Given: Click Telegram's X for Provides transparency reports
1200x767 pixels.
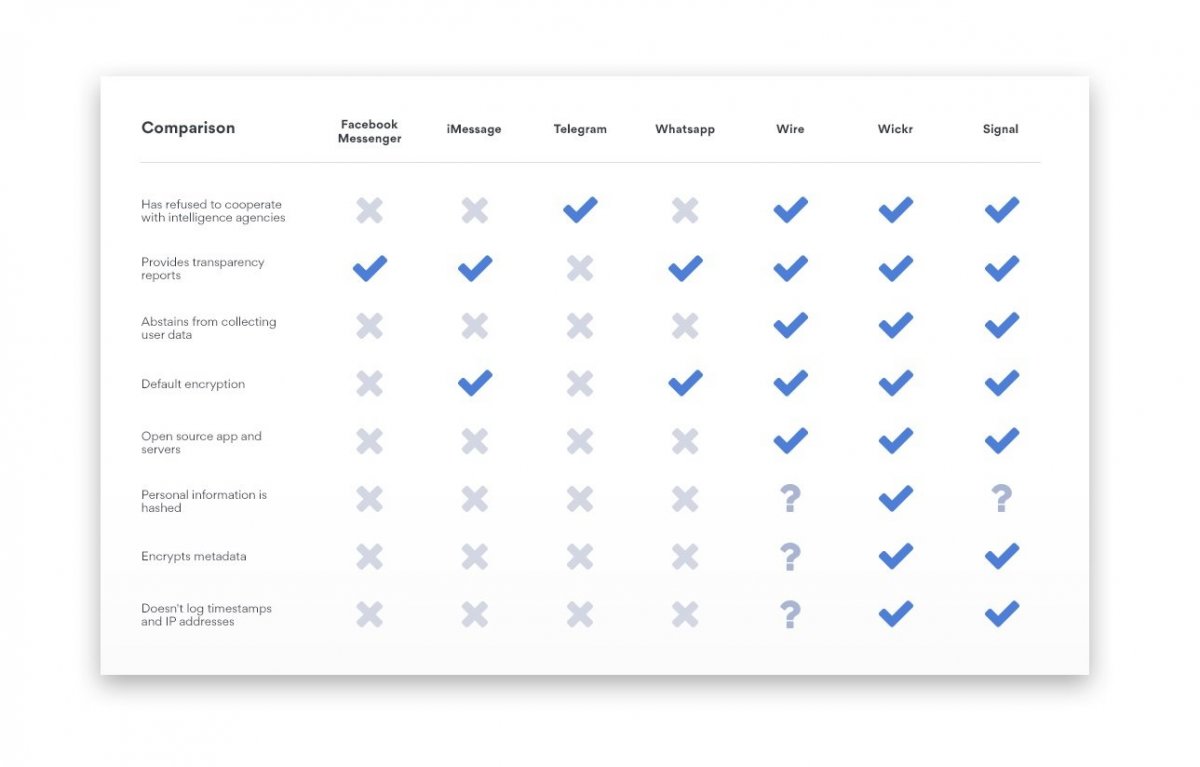Looking at the screenshot, I should pyautogui.click(x=580, y=268).
